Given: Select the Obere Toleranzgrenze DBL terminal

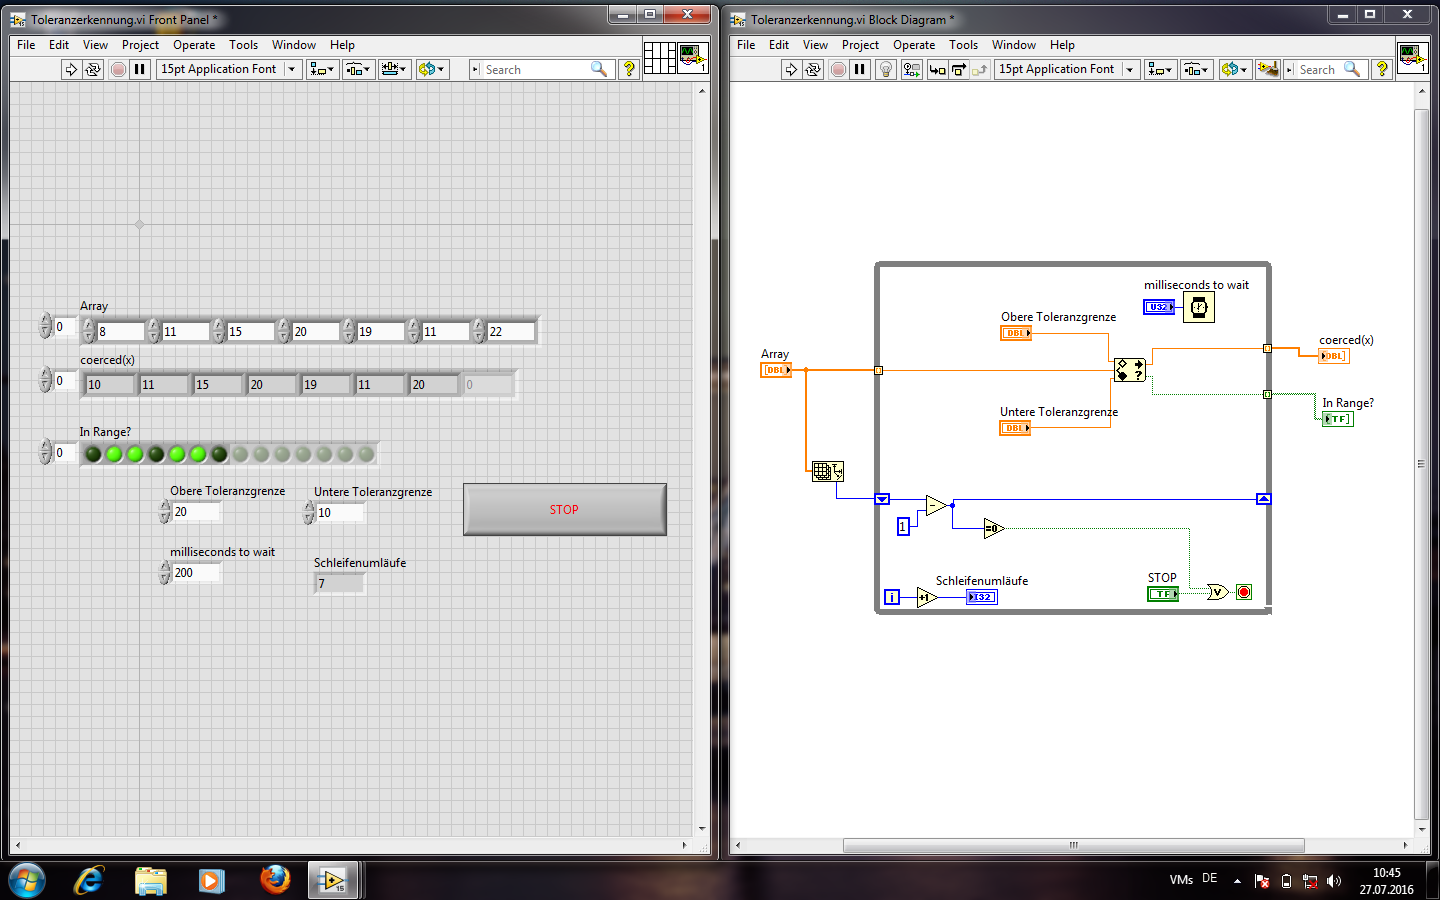Looking at the screenshot, I should click(1016, 333).
